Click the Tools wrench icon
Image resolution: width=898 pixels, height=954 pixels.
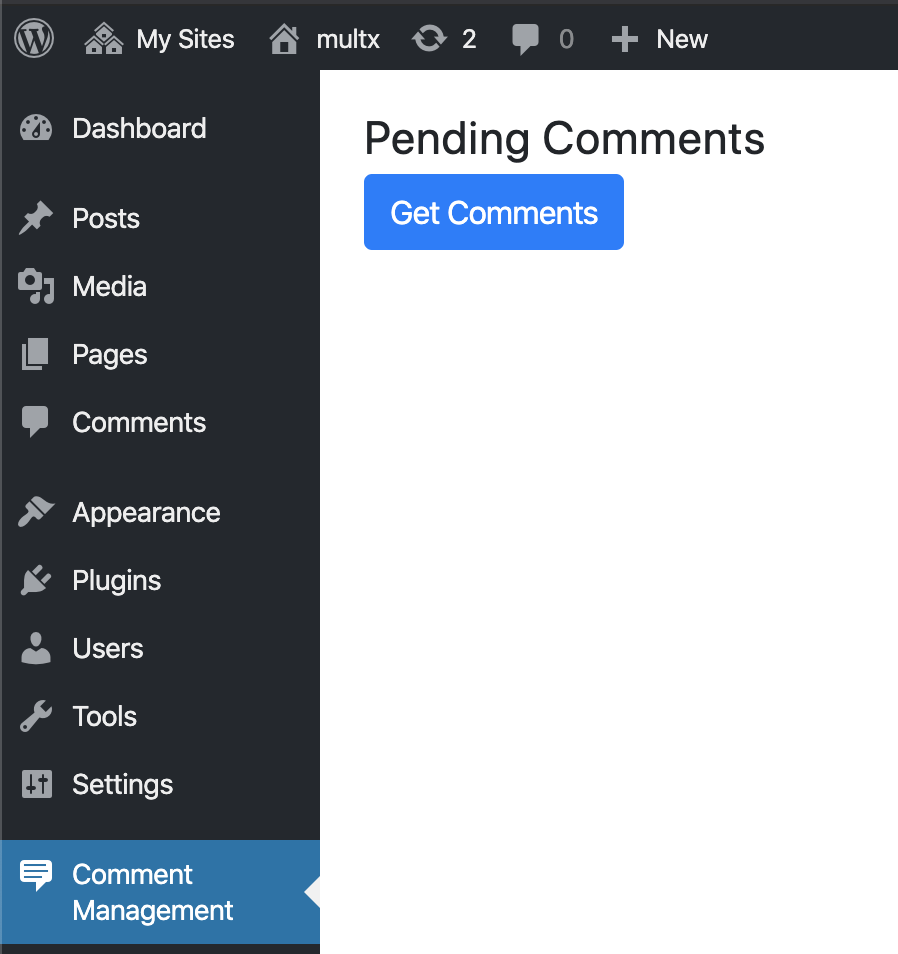pos(36,716)
